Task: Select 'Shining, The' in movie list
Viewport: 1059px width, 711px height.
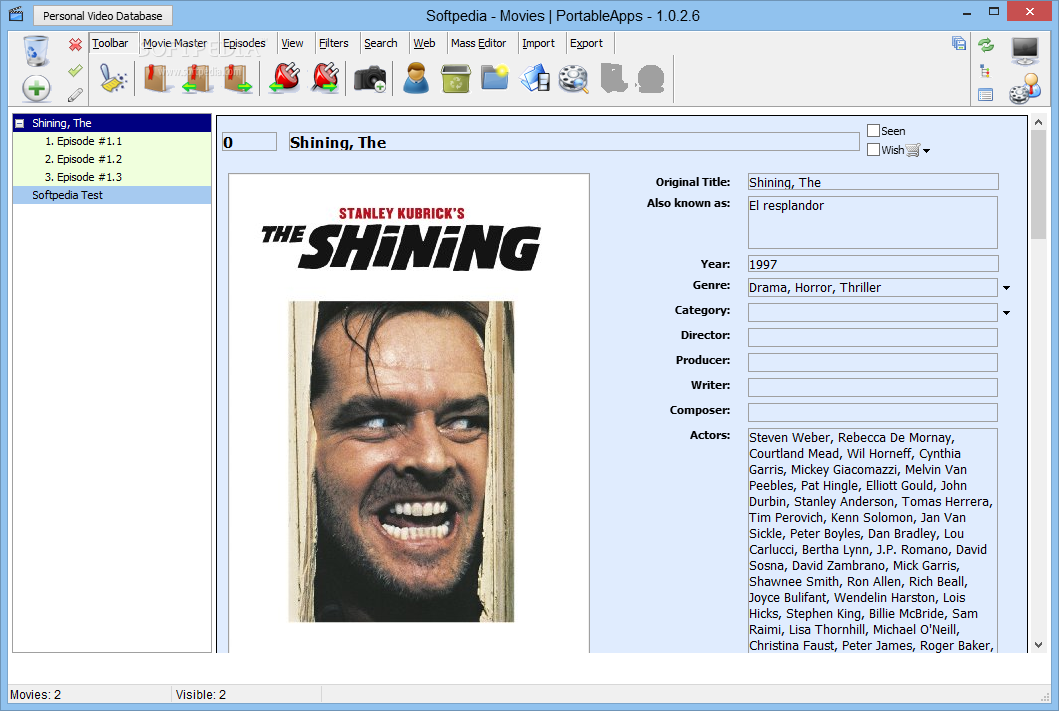Action: (x=112, y=123)
